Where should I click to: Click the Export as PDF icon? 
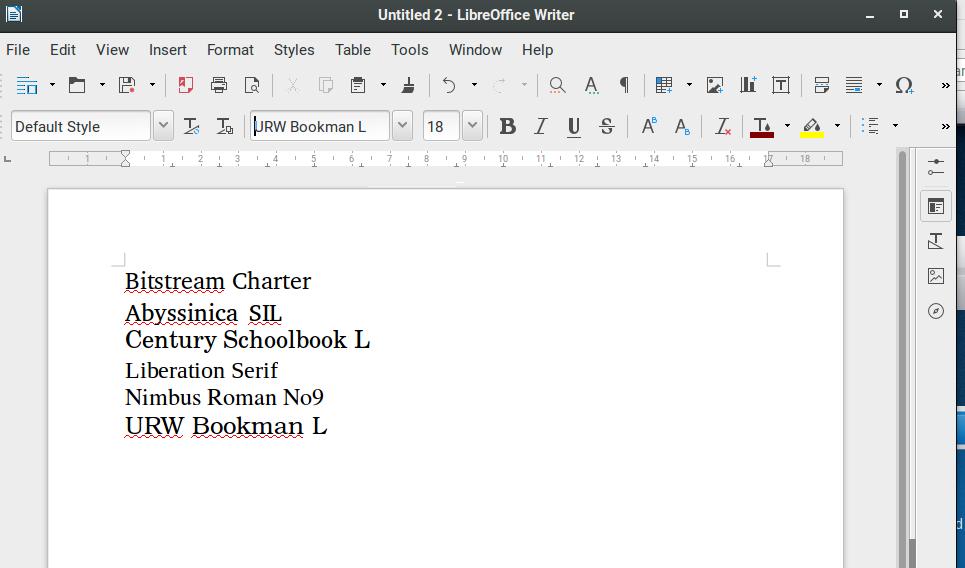(185, 85)
